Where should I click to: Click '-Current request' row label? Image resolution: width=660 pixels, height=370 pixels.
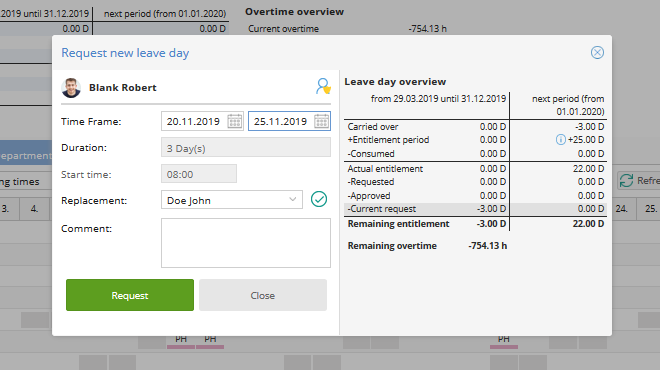coord(381,209)
